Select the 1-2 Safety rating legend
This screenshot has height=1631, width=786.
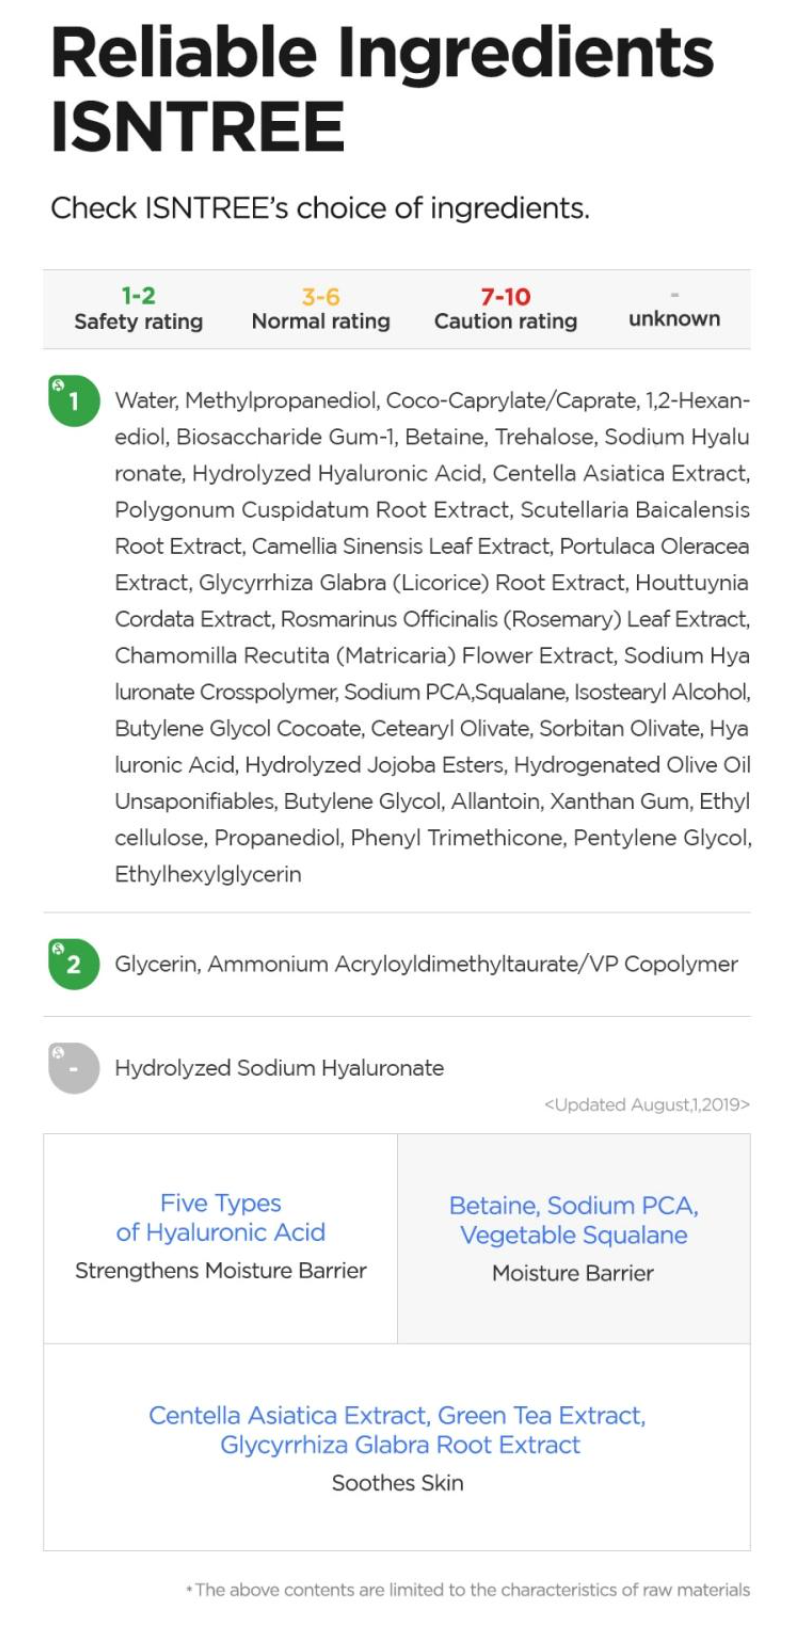tap(138, 308)
